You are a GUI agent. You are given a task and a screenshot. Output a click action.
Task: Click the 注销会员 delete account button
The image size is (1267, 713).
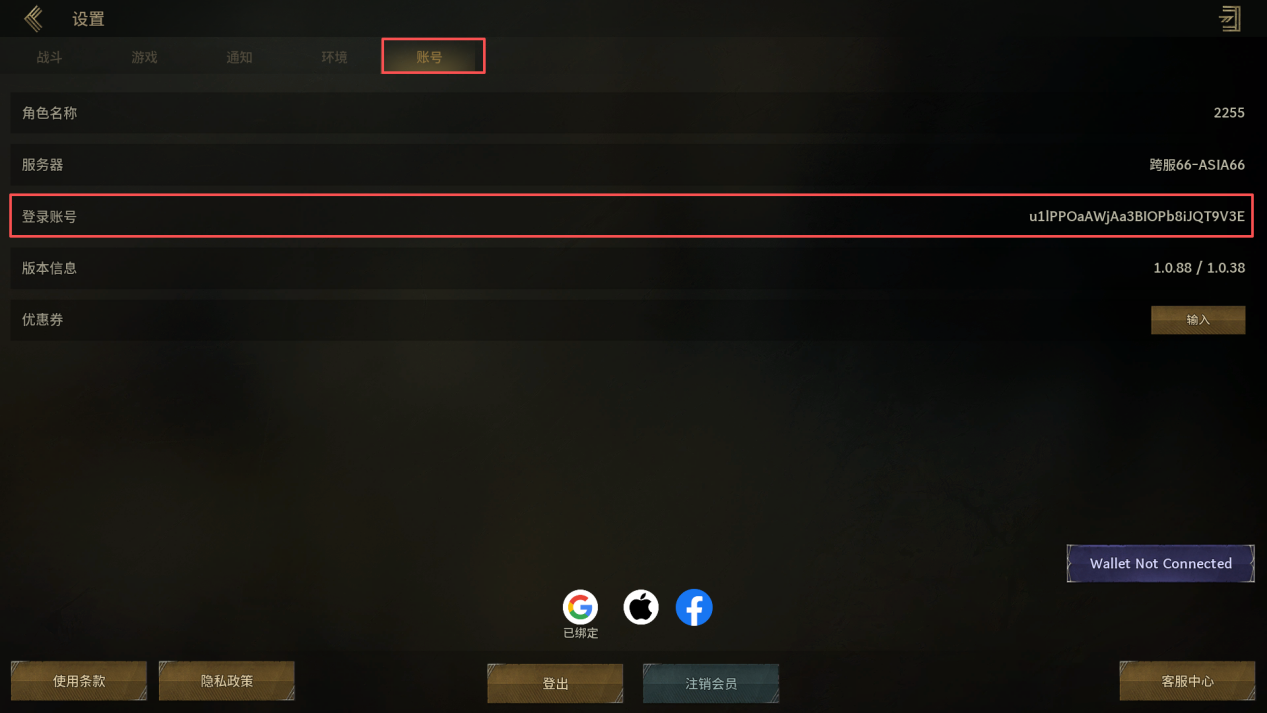point(711,683)
